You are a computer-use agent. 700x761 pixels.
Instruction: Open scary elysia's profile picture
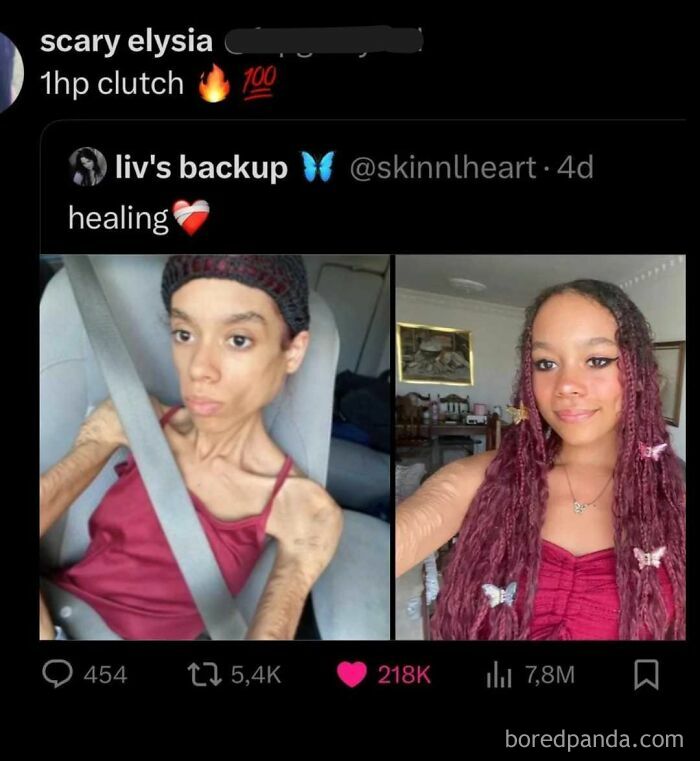11,70
